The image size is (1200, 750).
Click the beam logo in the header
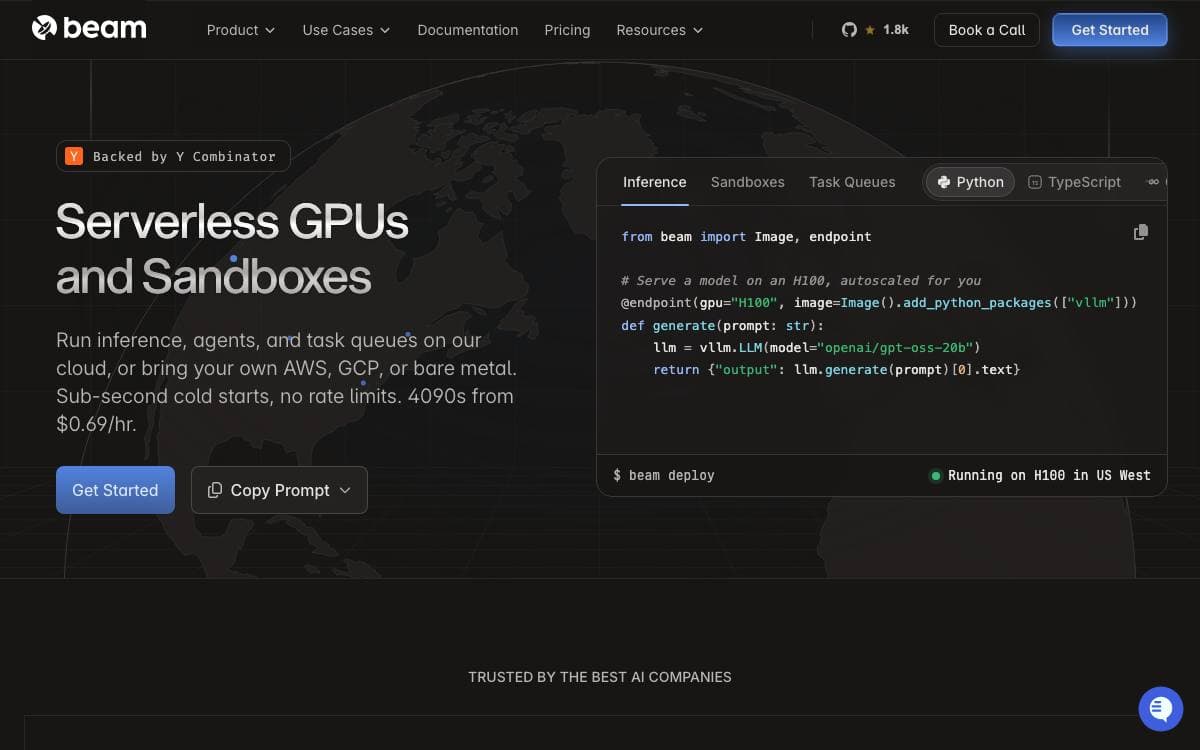[89, 29]
